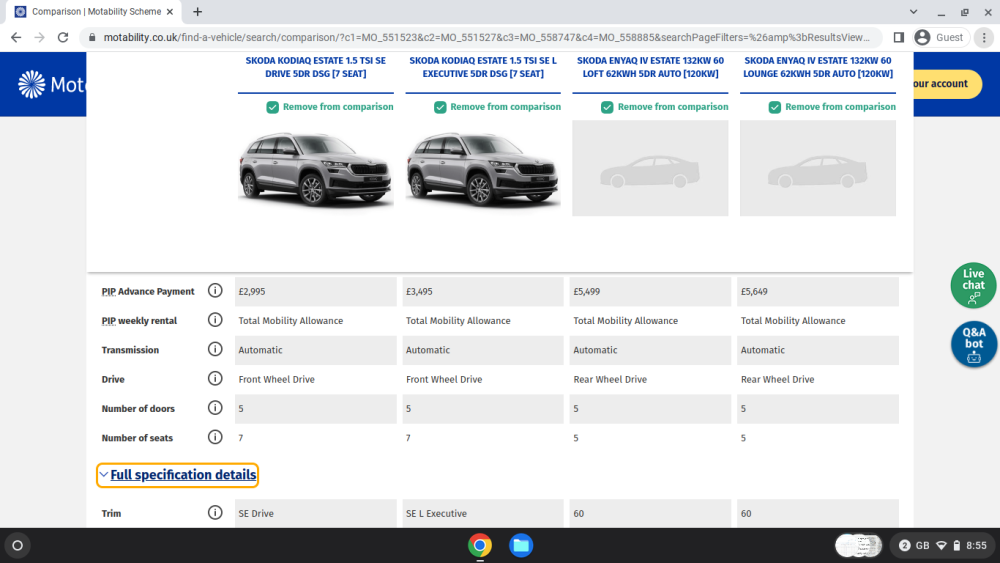Viewport: 1000px width, 563px height.
Task: Click the Motability logo
Action: [x=51, y=84]
